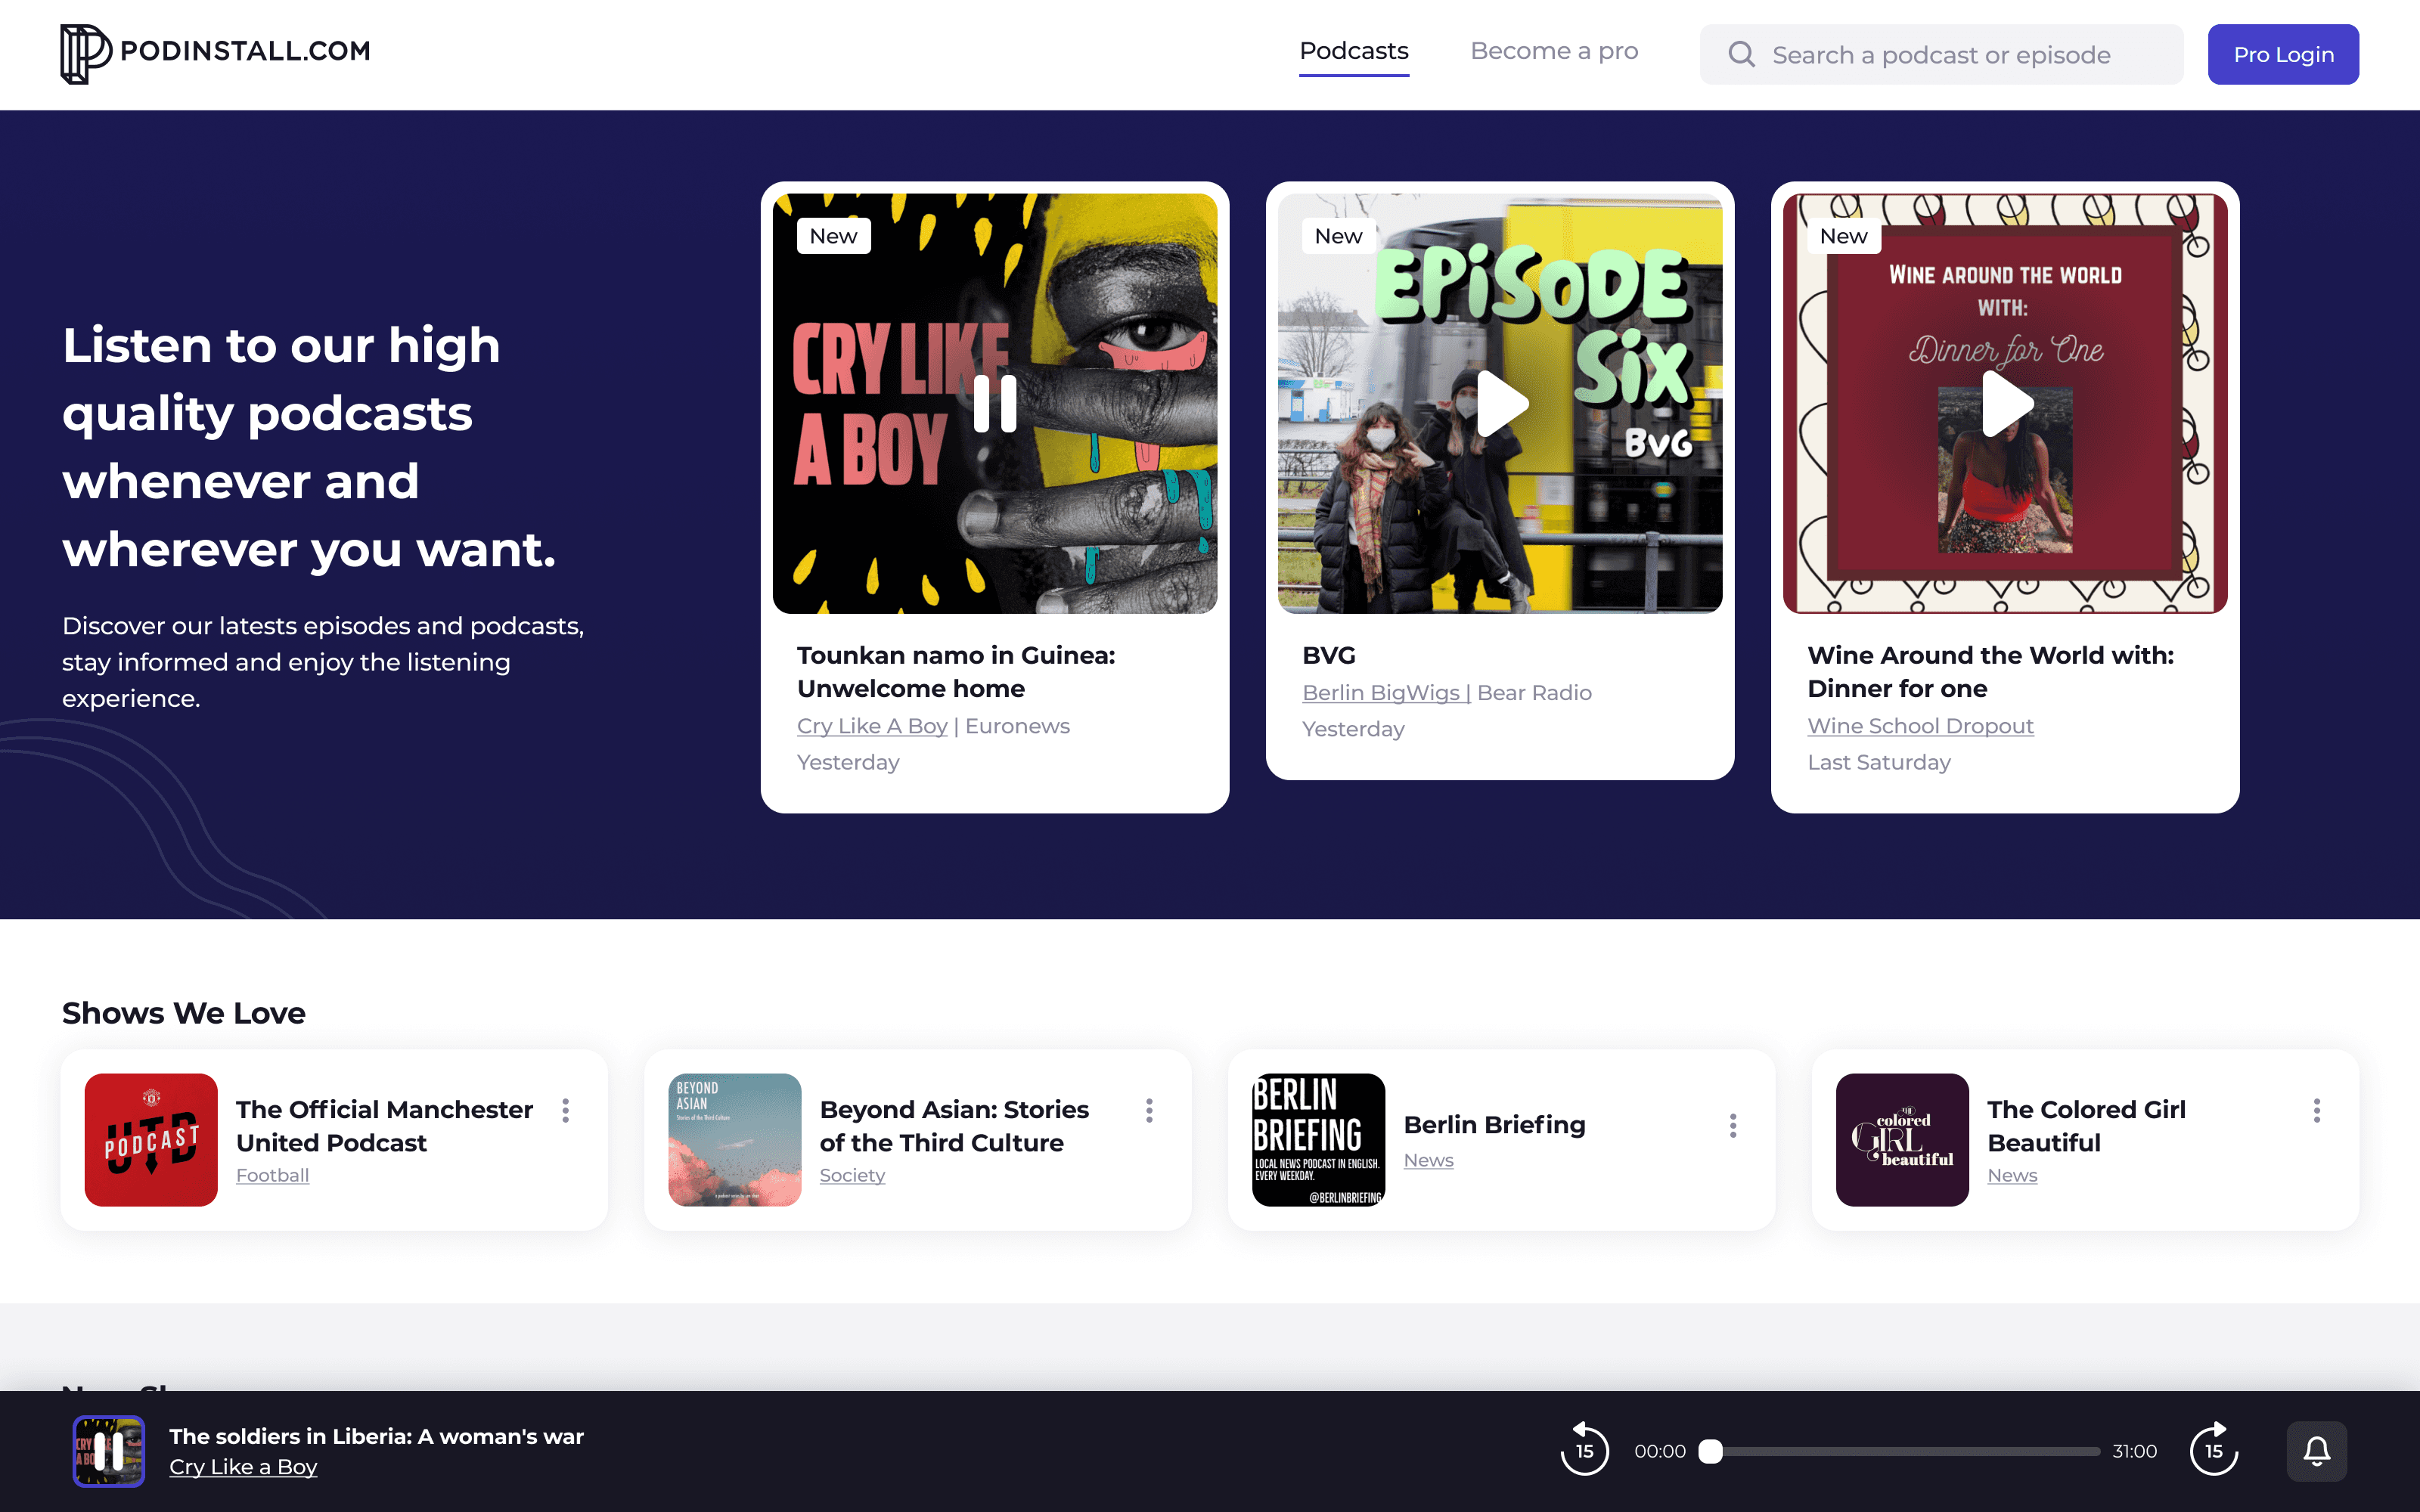This screenshot has width=2420, height=1512.
Task: Open the Cry Like A Boy show link in card
Action: pos(872,726)
